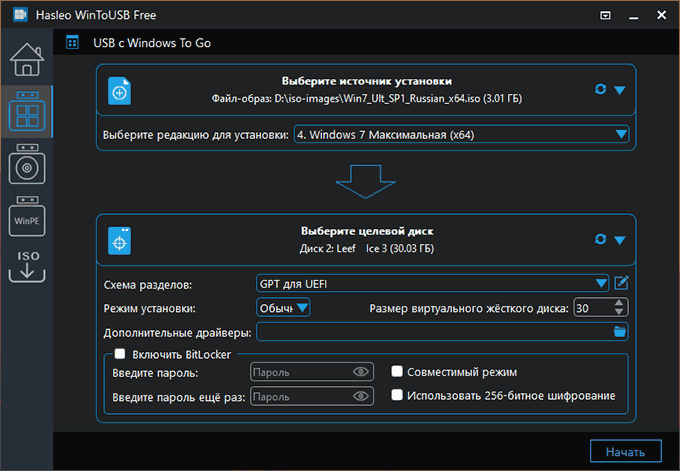Enable 256-bit encryption checkbox
The image size is (680, 471).
pos(397,395)
